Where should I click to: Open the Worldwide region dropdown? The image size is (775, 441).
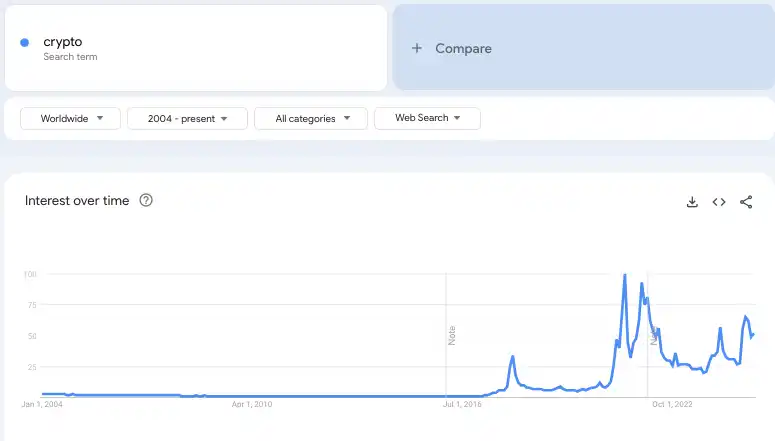pos(70,118)
